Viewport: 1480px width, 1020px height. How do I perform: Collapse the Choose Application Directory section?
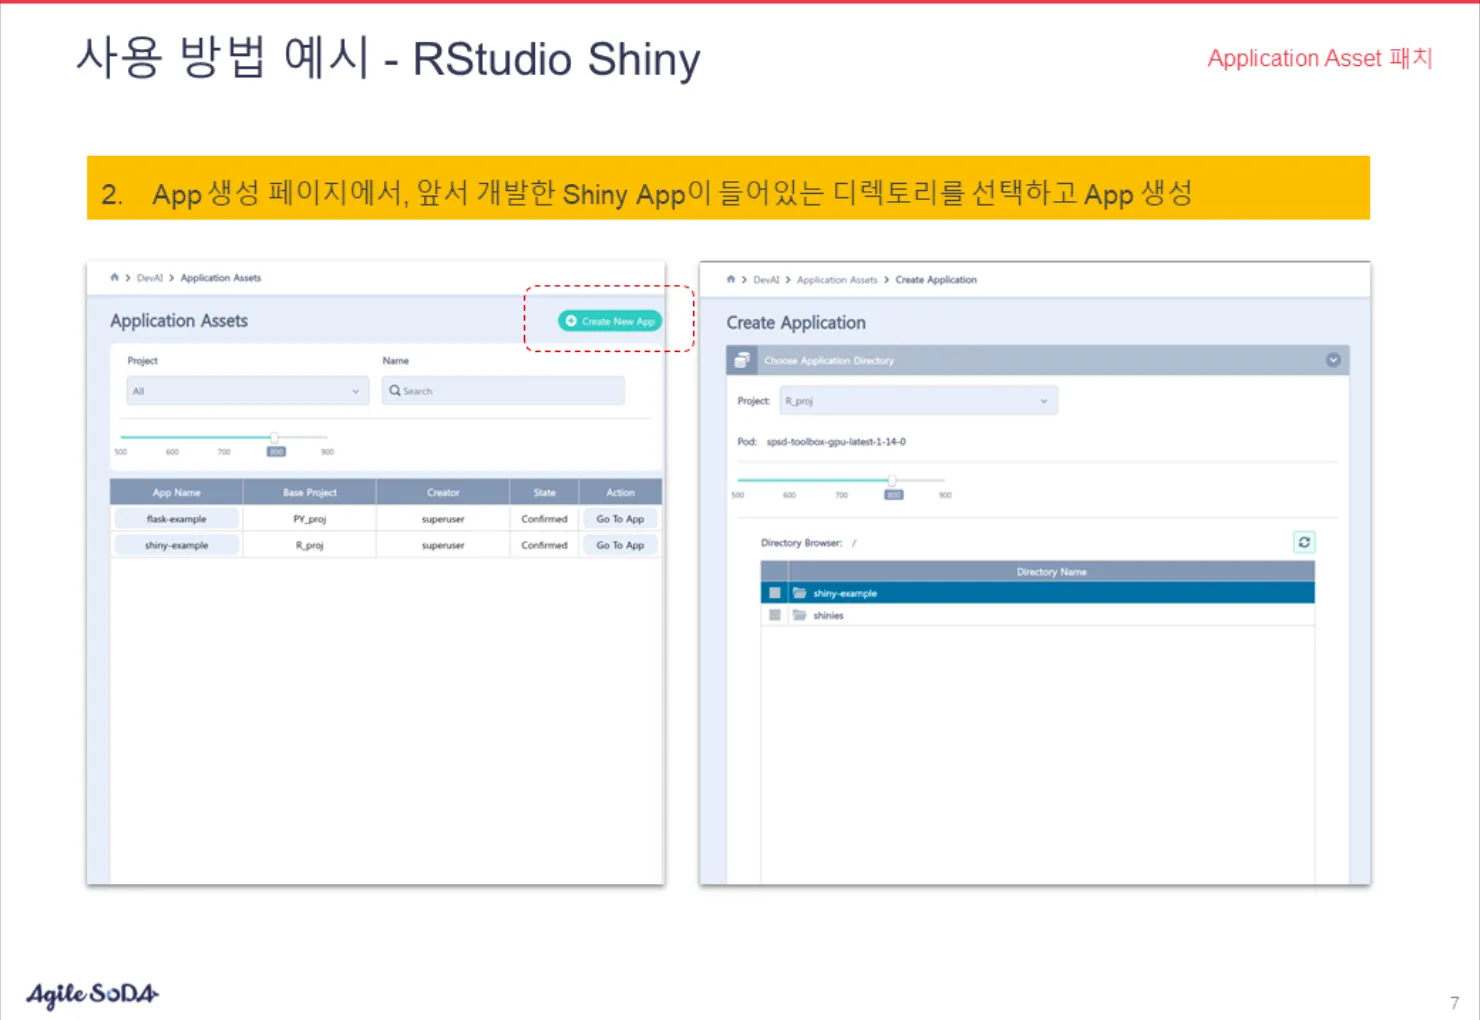coord(1333,360)
